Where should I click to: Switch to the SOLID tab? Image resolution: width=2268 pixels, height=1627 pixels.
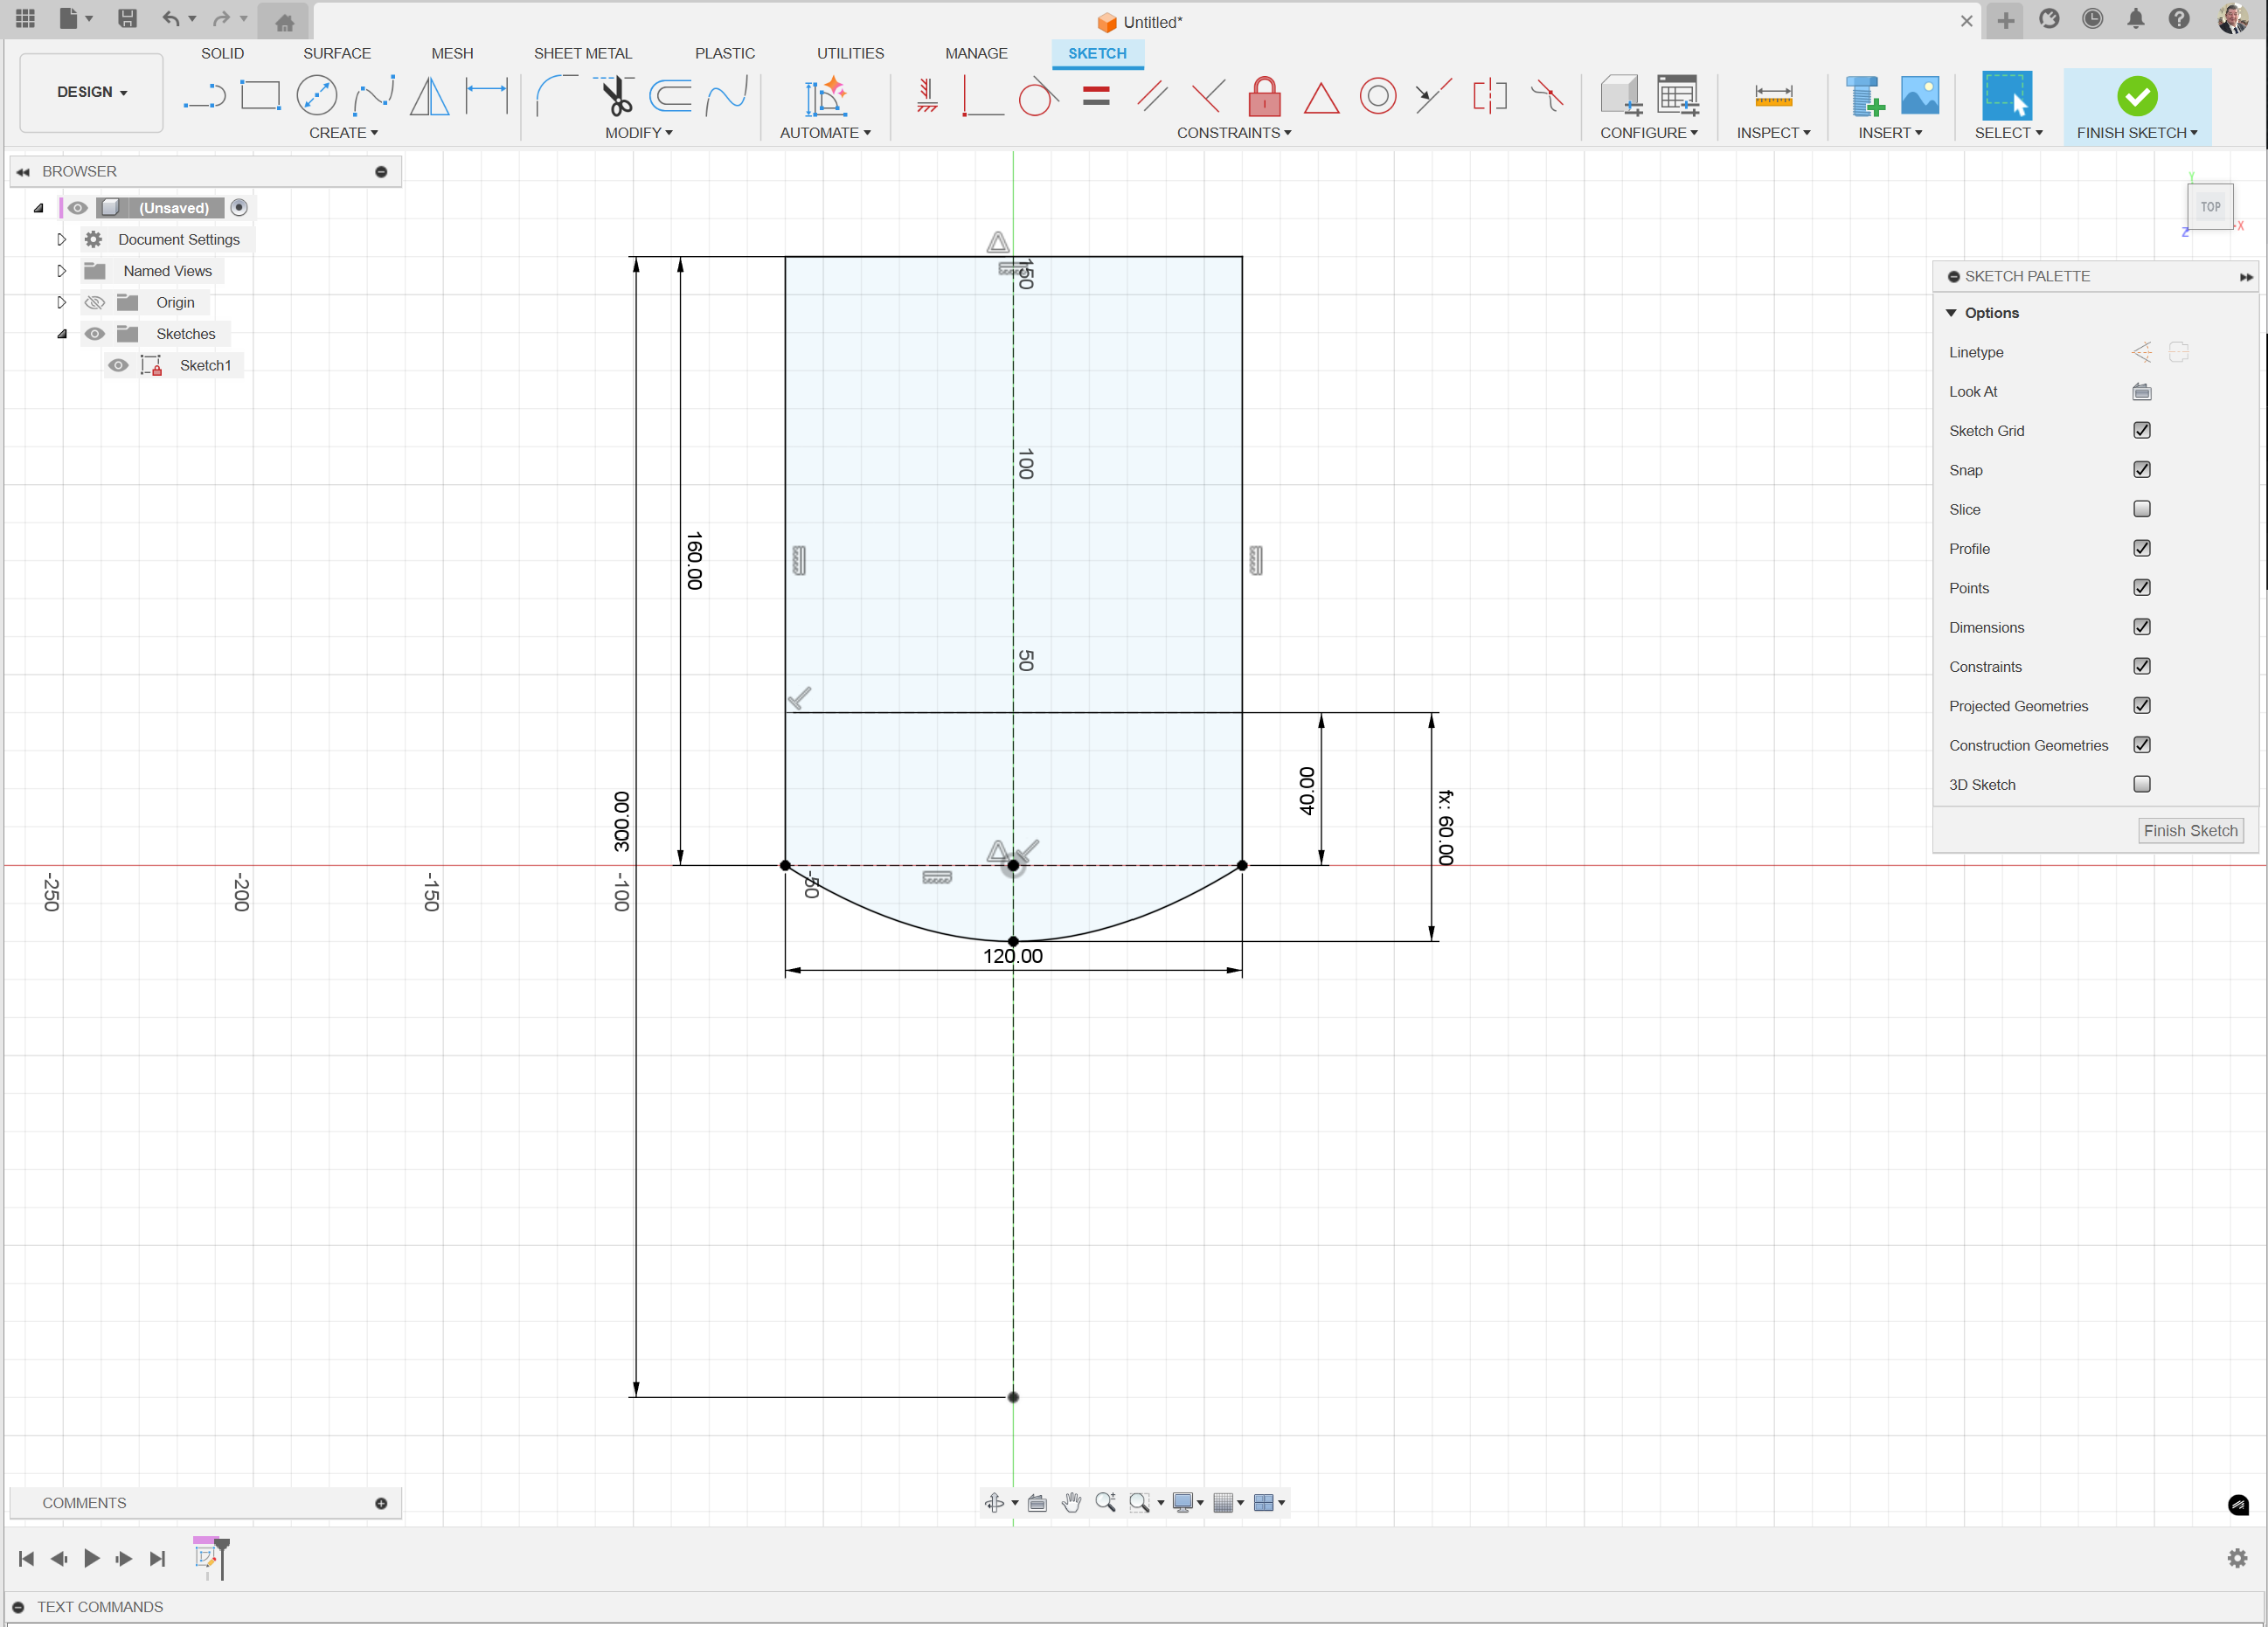click(x=222, y=53)
